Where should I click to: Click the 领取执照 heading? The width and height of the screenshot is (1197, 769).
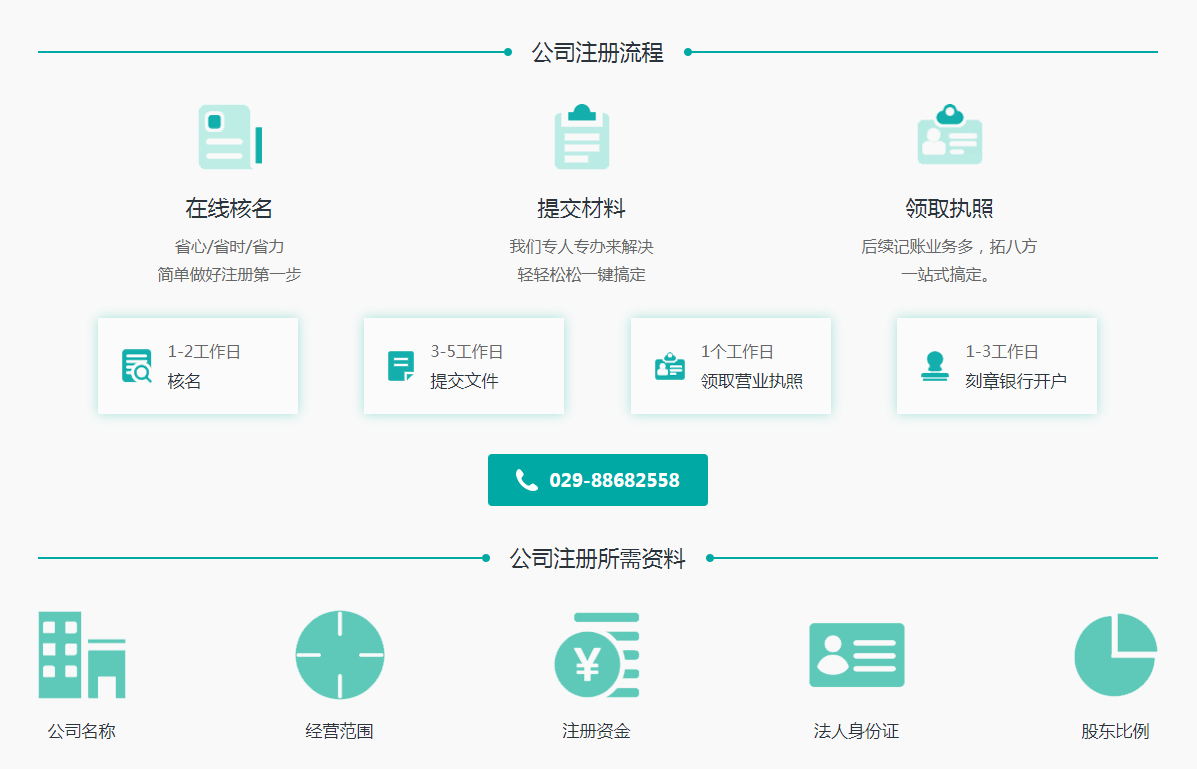point(949,208)
